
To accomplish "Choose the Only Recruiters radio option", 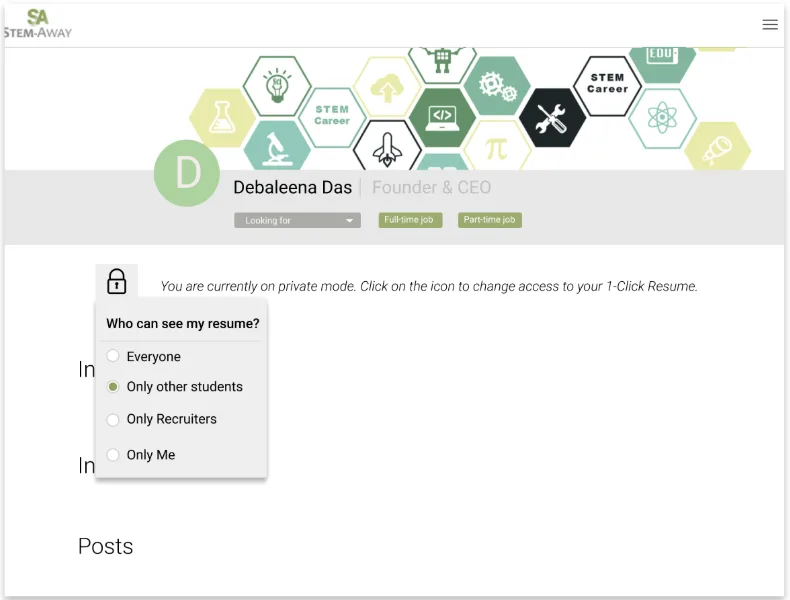I will (x=113, y=420).
